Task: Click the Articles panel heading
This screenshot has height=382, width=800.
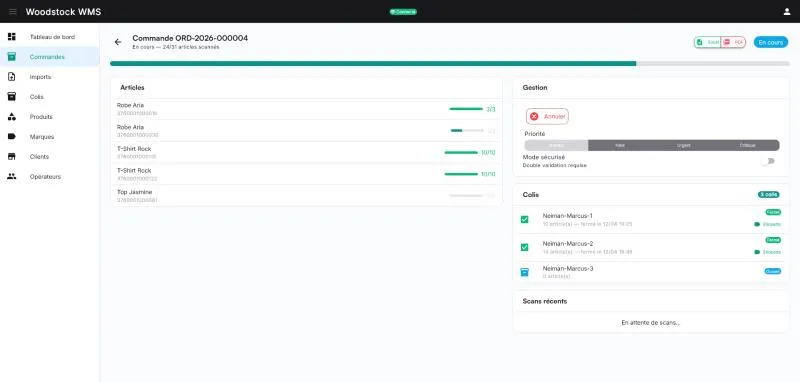Action: (x=132, y=88)
